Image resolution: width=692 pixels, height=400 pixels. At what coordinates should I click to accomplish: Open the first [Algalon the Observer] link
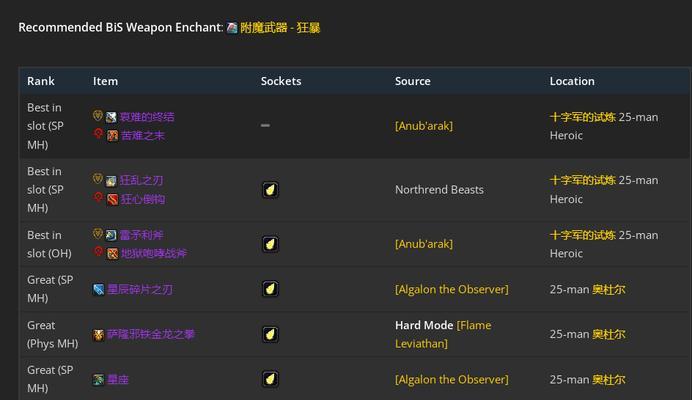pyautogui.click(x=451, y=290)
